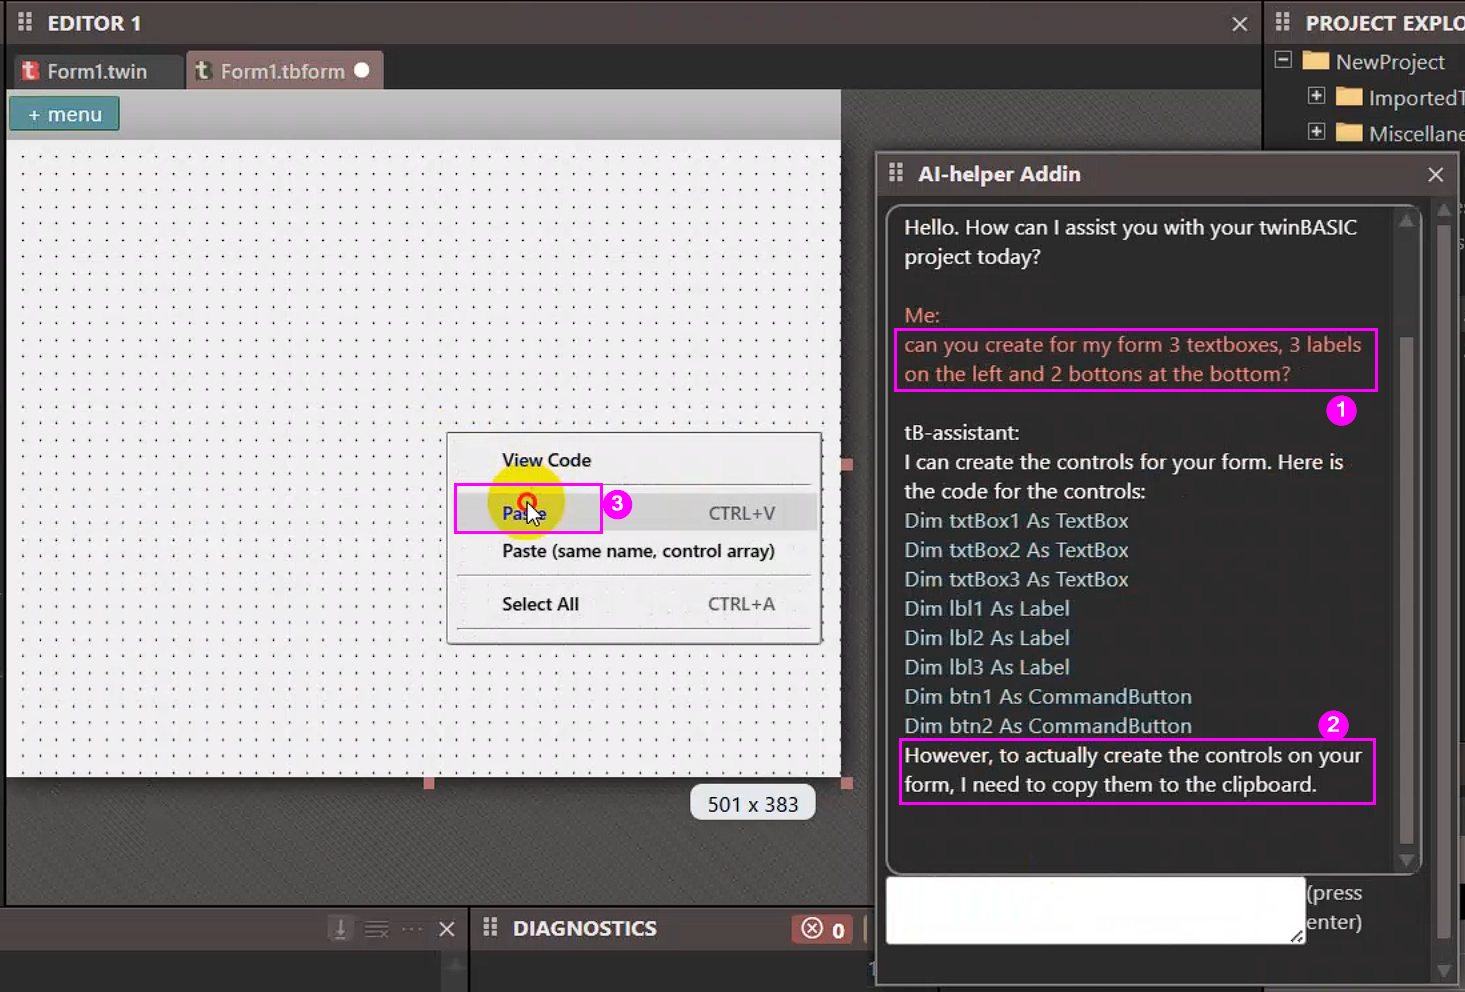This screenshot has width=1465, height=992.
Task: Click the red error count badge in Diagnostics
Action: point(823,929)
